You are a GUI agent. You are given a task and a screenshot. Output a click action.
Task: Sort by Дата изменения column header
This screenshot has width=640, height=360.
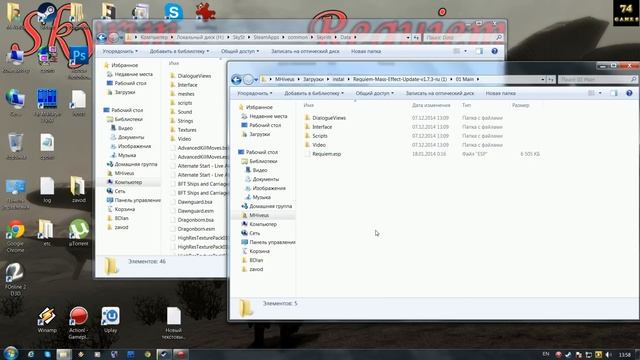[431, 105]
